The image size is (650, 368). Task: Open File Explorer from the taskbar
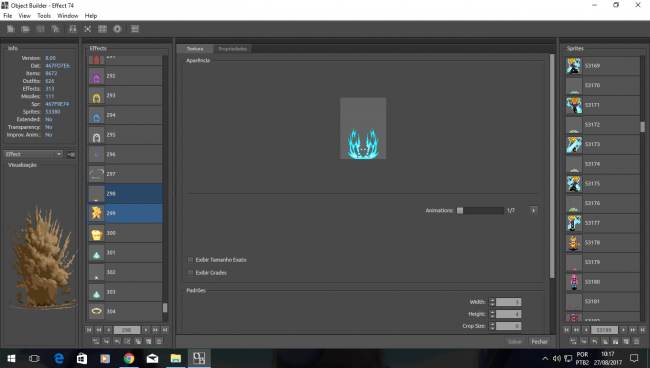(x=175, y=358)
